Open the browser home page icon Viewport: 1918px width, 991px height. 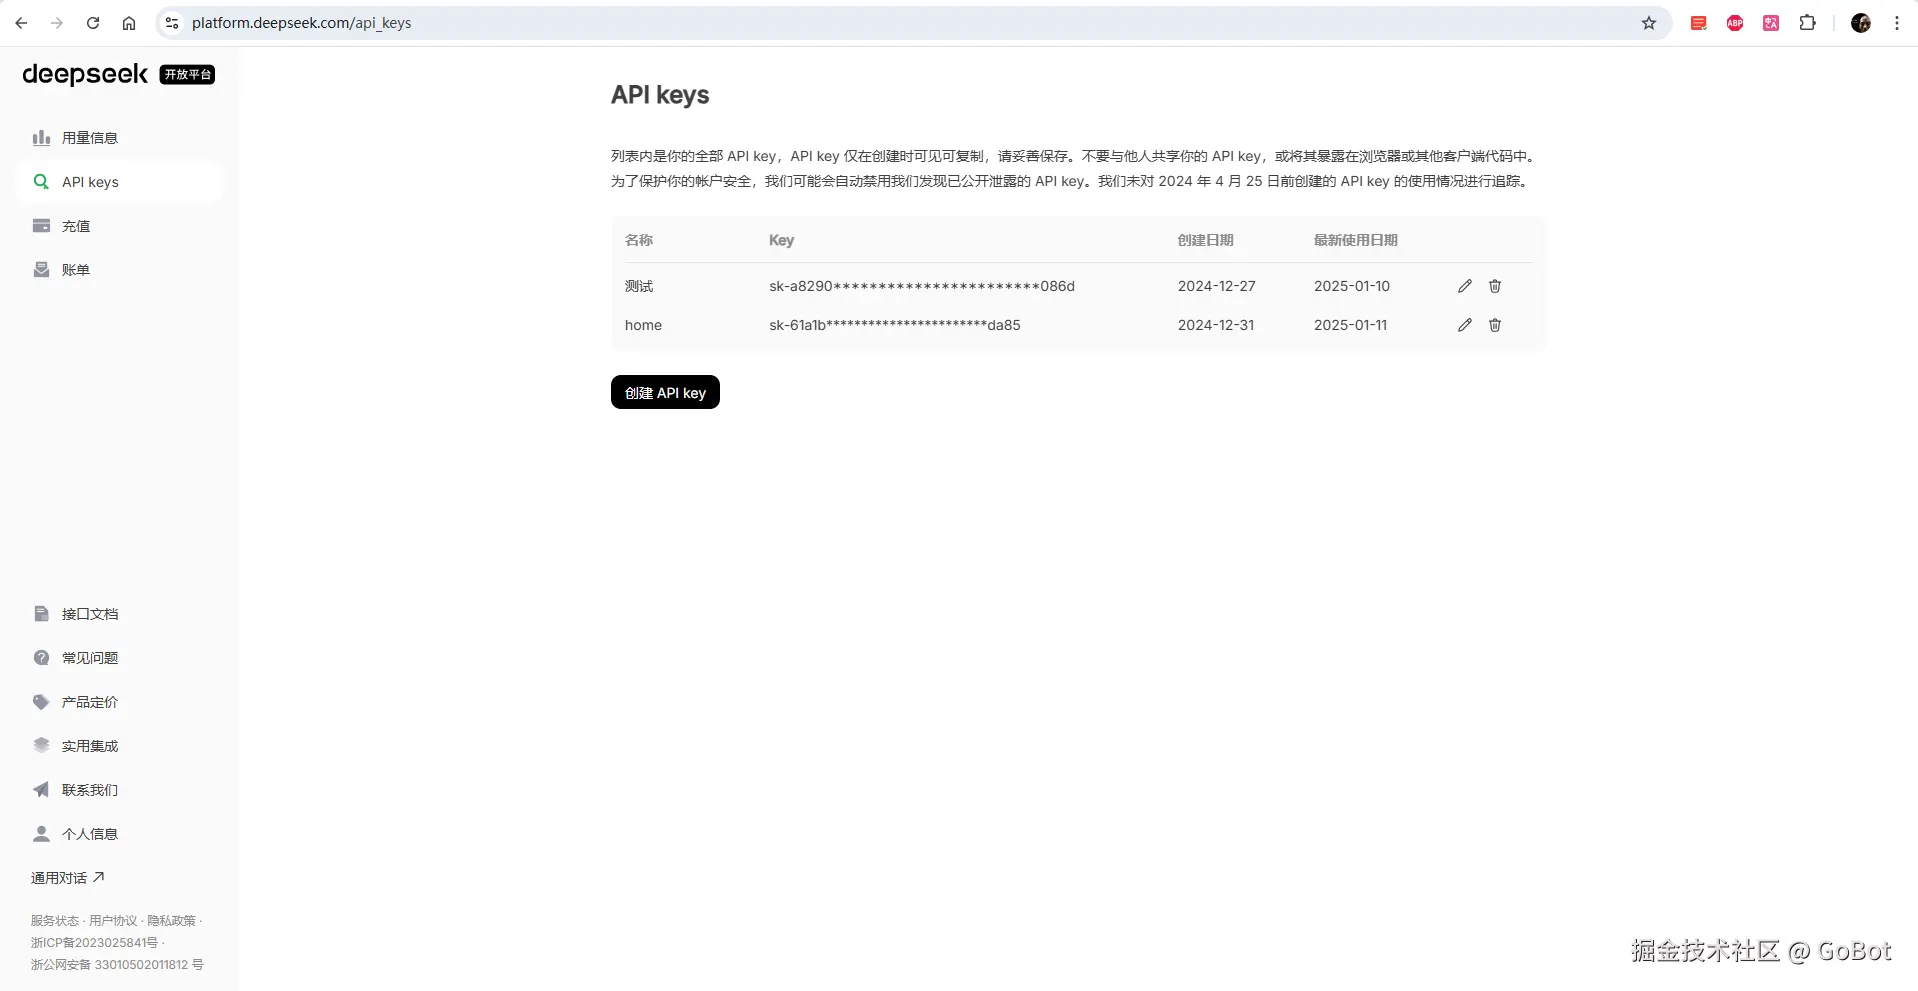click(x=129, y=23)
